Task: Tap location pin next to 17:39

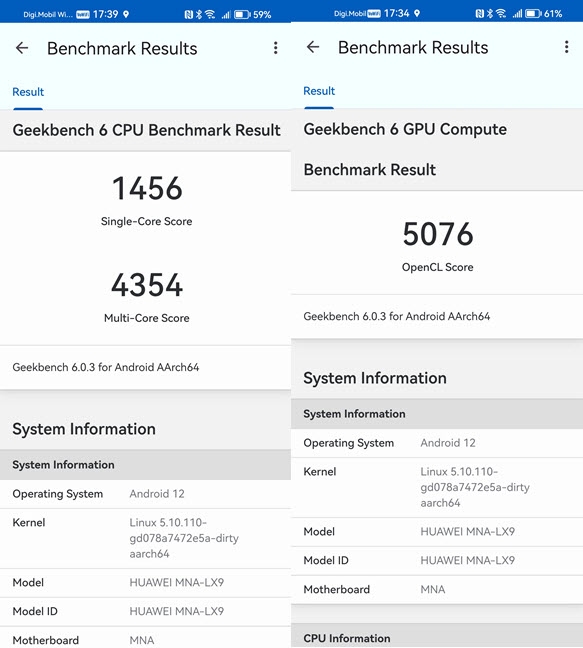Action: [x=126, y=14]
